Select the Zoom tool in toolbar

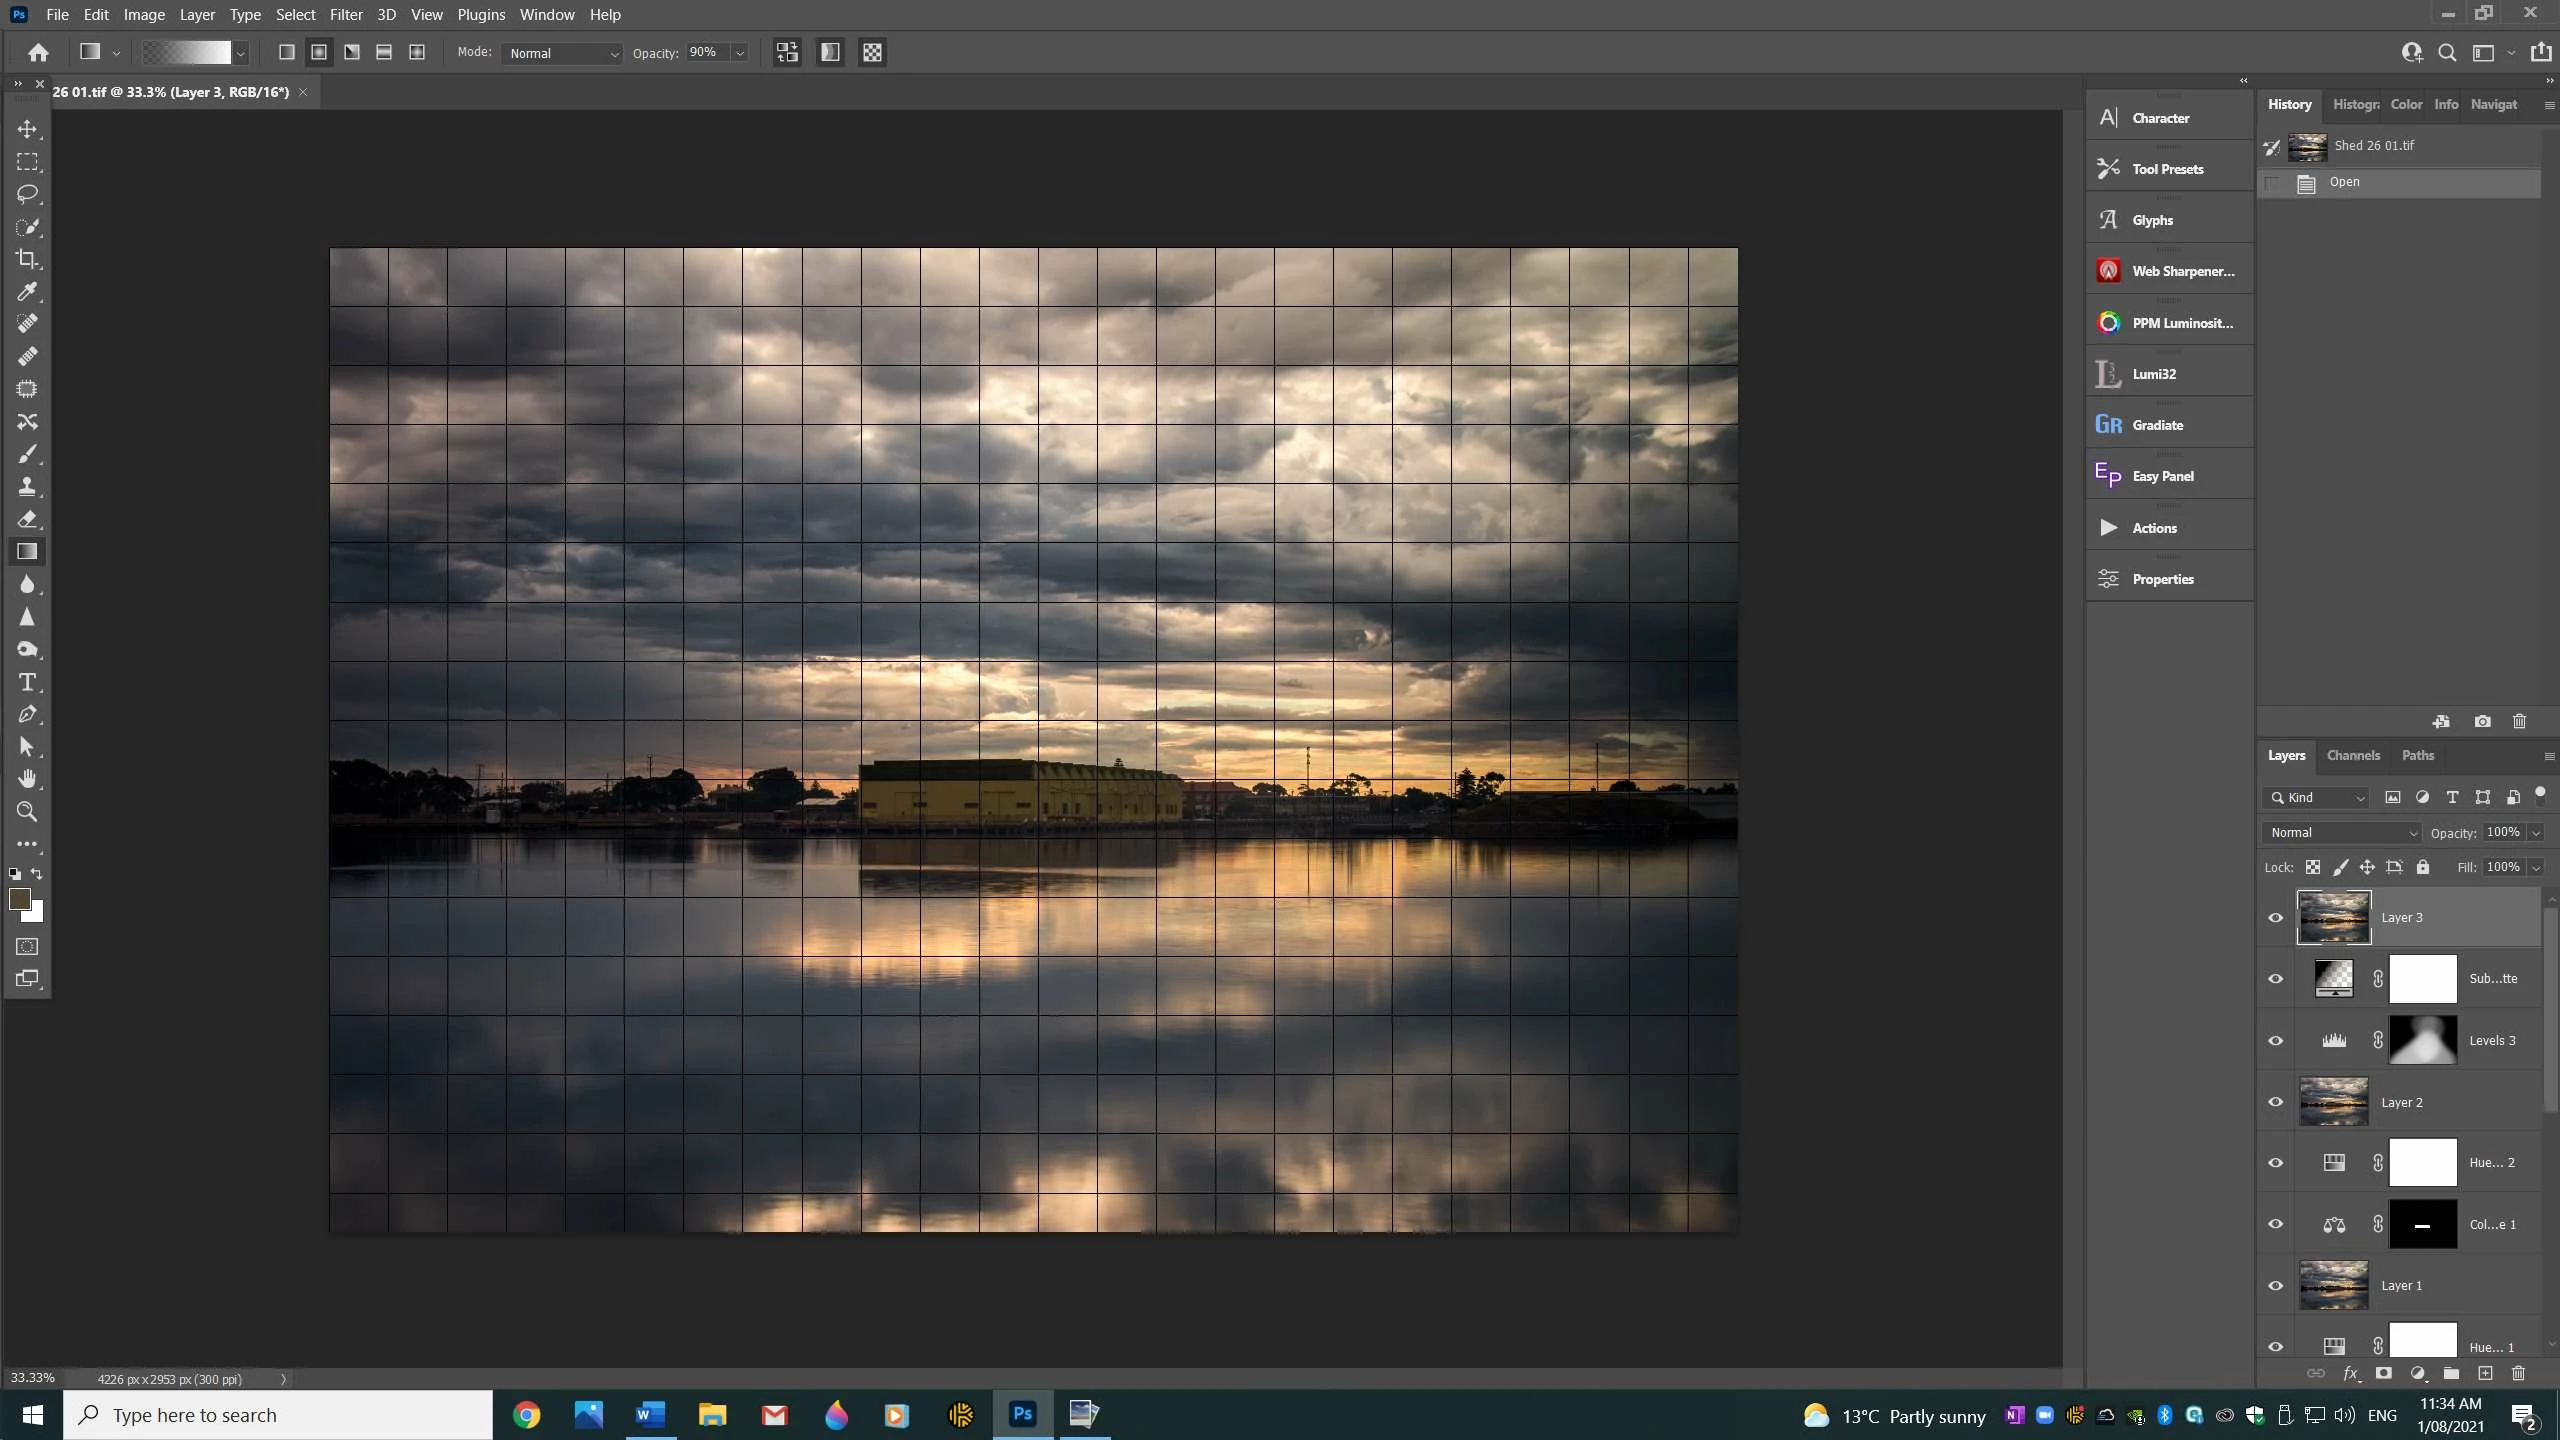(27, 812)
